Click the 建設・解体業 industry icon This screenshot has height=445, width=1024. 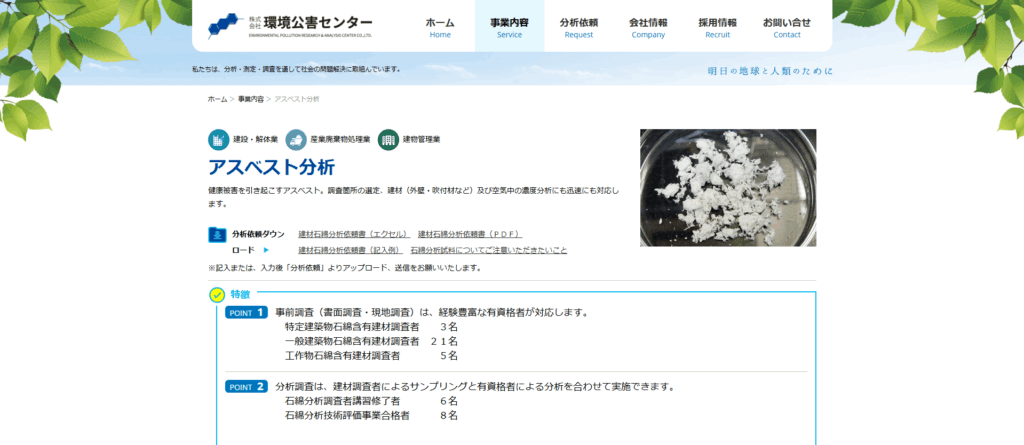tap(219, 140)
